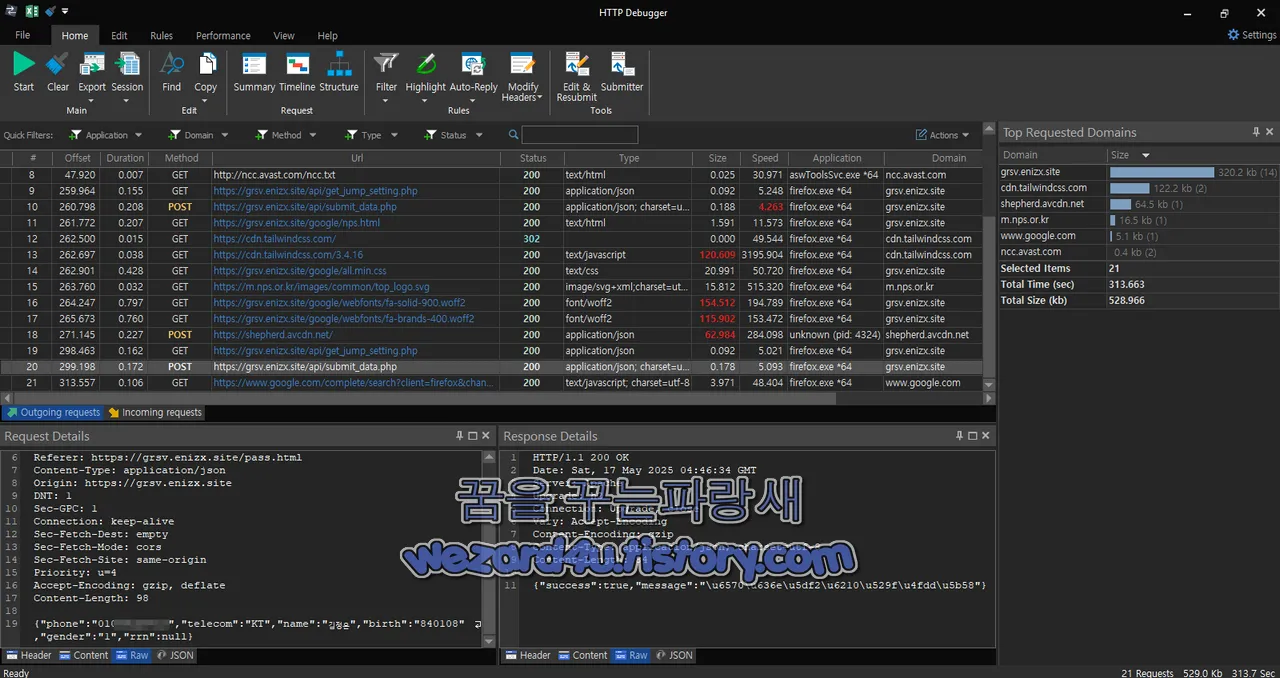Close the Response Details panel
This screenshot has width=1280, height=678.
985,436
